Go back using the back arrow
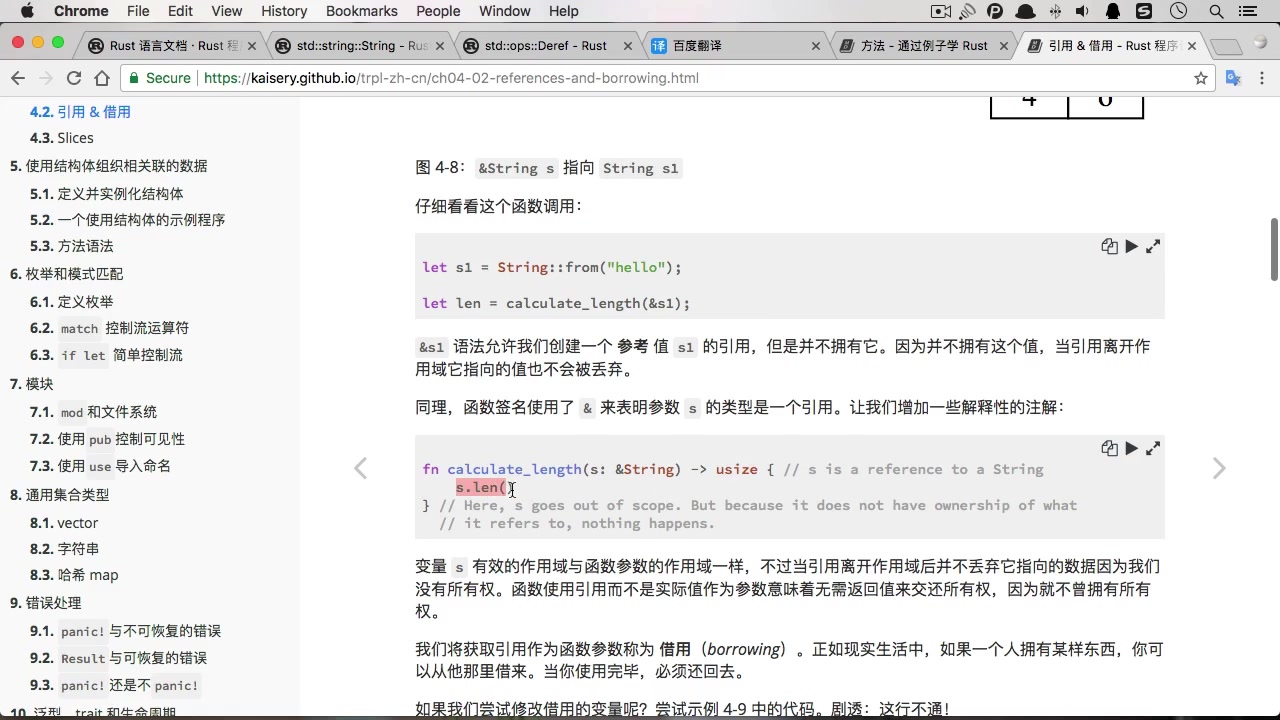This screenshot has width=1280, height=720. pyautogui.click(x=18, y=77)
